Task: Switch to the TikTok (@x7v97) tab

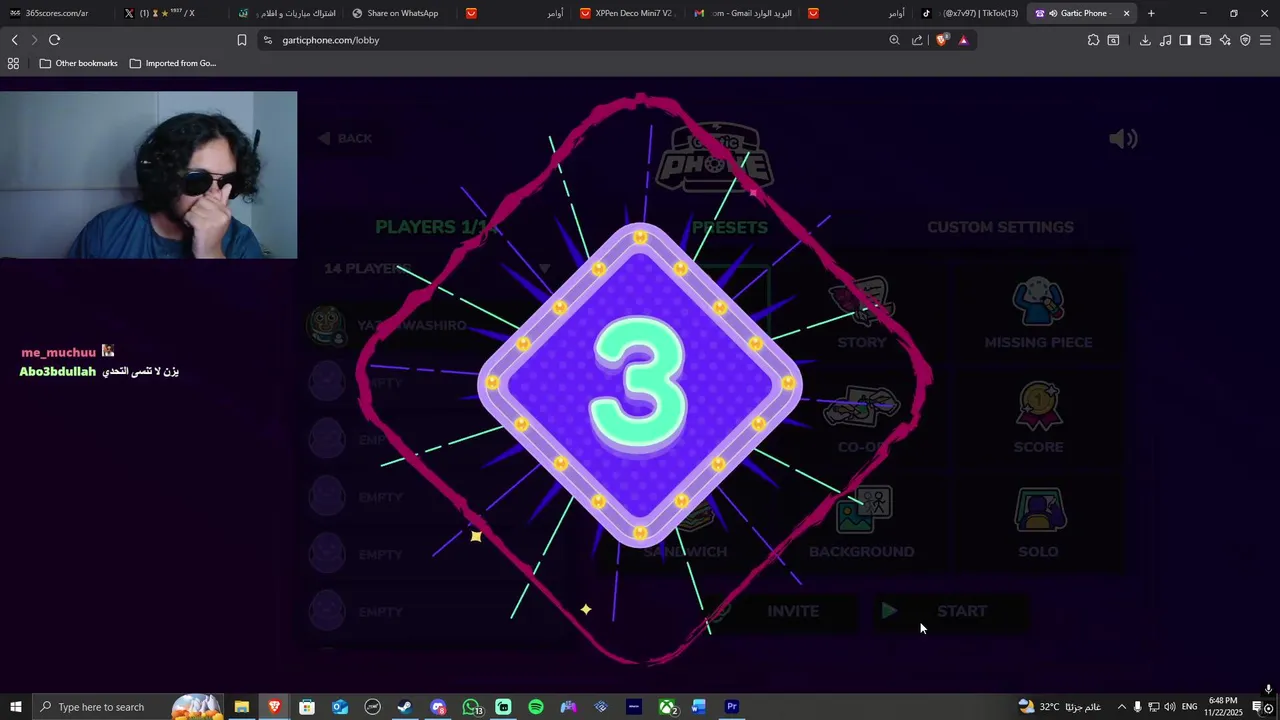Action: coord(970,13)
